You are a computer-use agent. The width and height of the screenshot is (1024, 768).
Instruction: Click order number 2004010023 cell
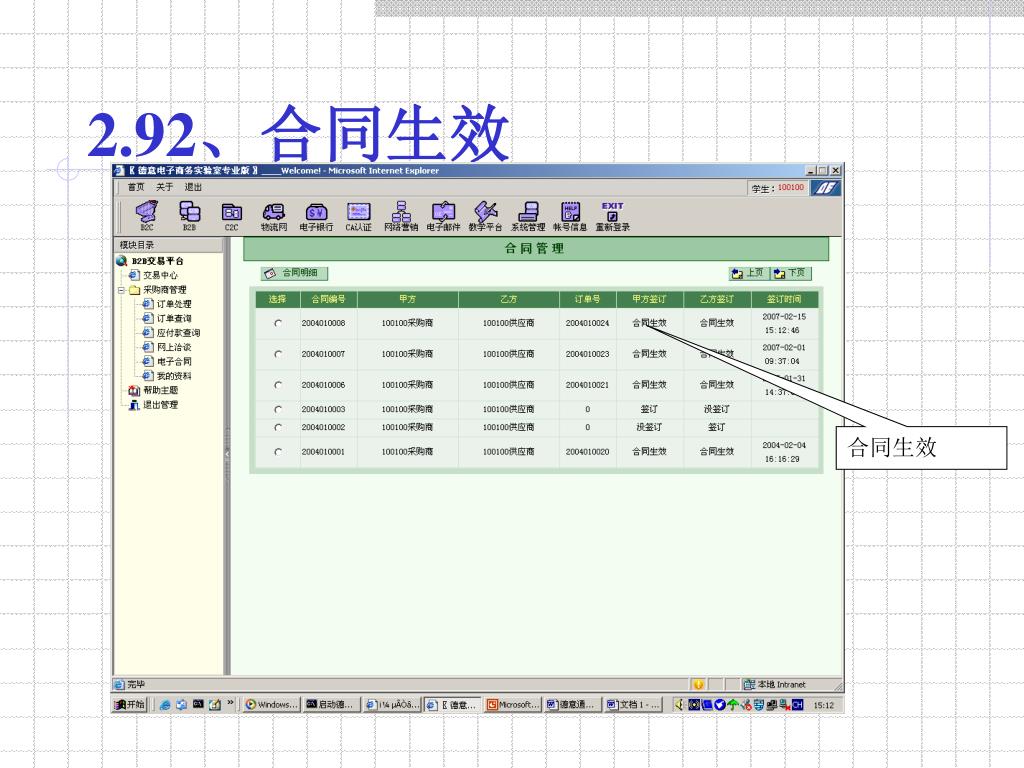coord(587,354)
